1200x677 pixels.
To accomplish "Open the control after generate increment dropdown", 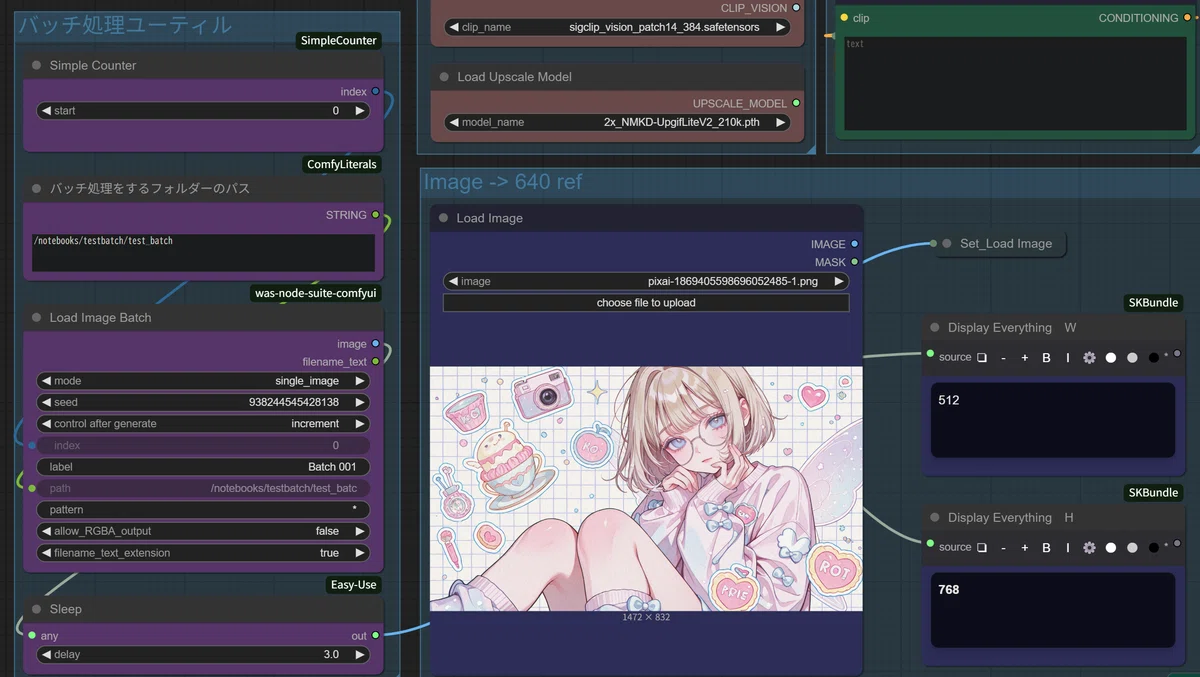I will pos(203,424).
